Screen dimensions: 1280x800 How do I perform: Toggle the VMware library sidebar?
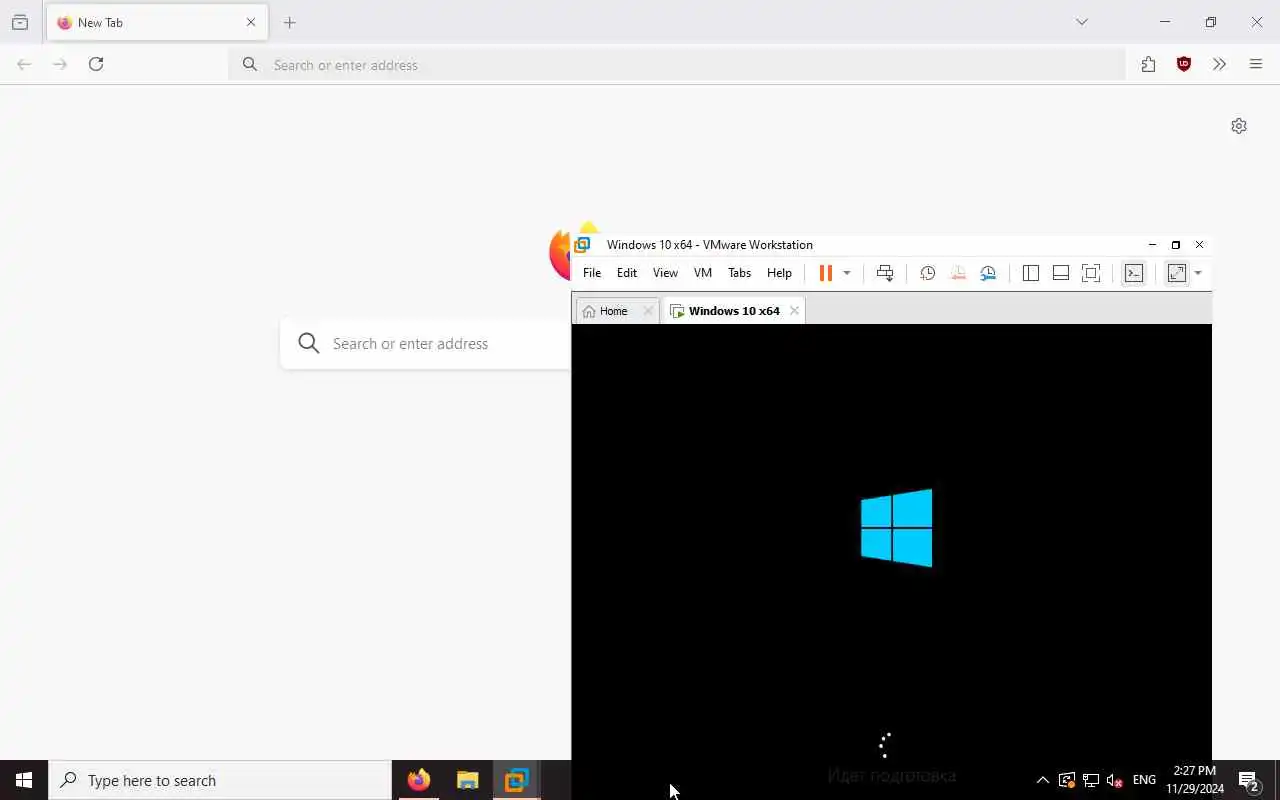[1031, 273]
